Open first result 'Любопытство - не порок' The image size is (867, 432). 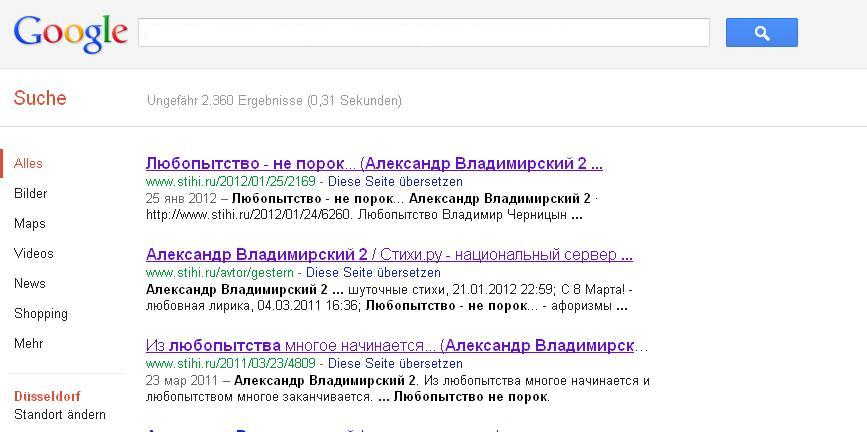(374, 163)
